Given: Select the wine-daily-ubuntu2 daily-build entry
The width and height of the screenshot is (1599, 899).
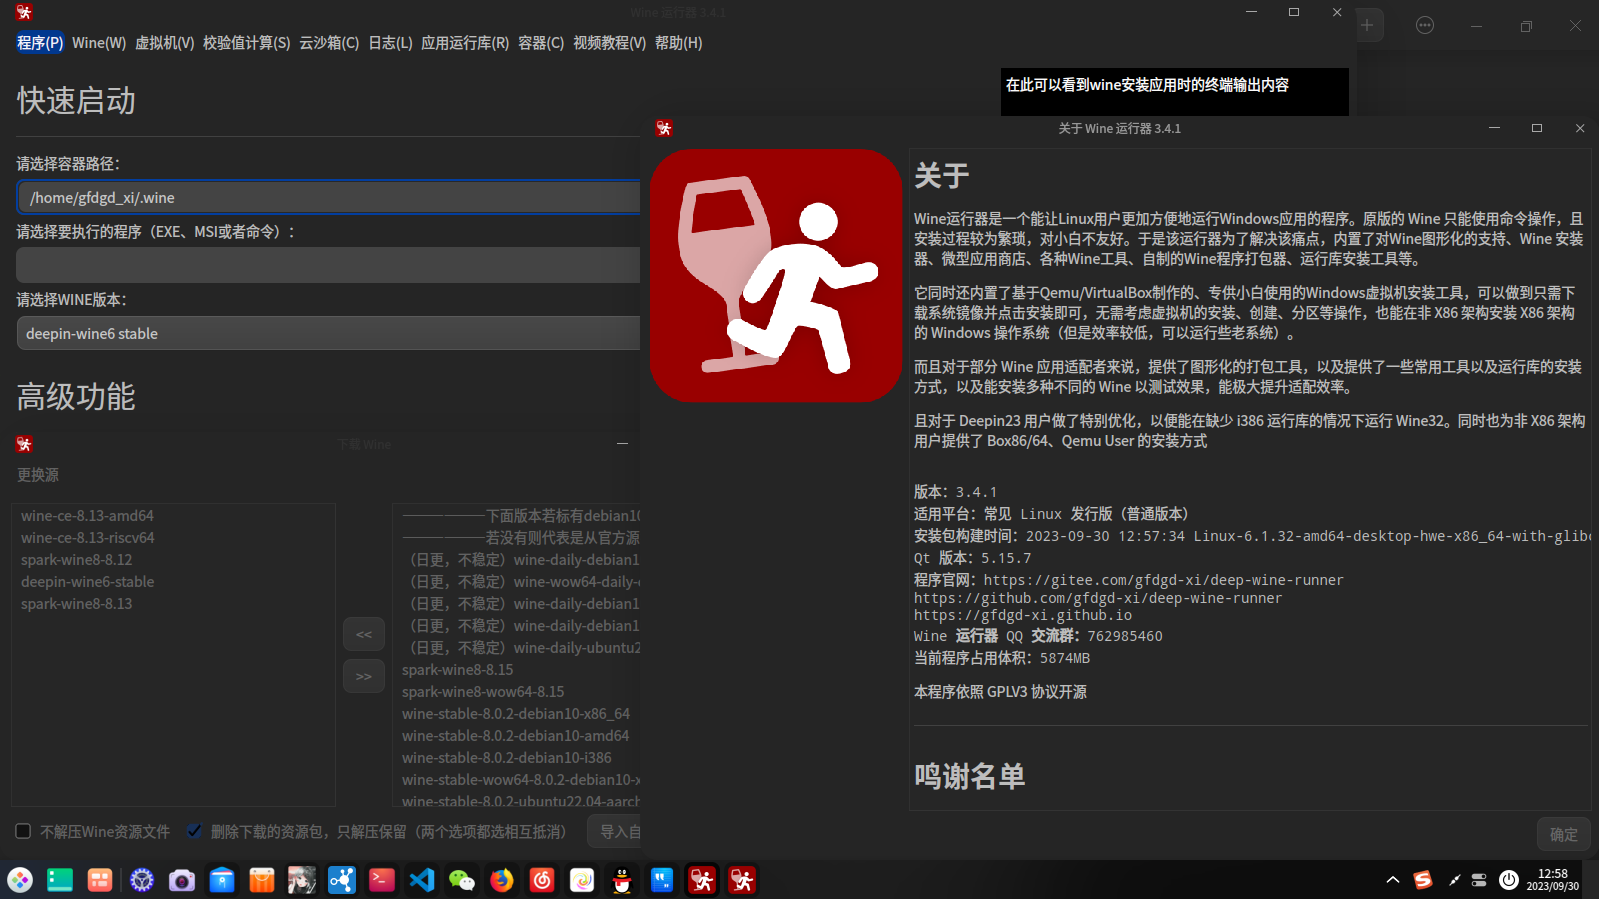Looking at the screenshot, I should [x=518, y=648].
